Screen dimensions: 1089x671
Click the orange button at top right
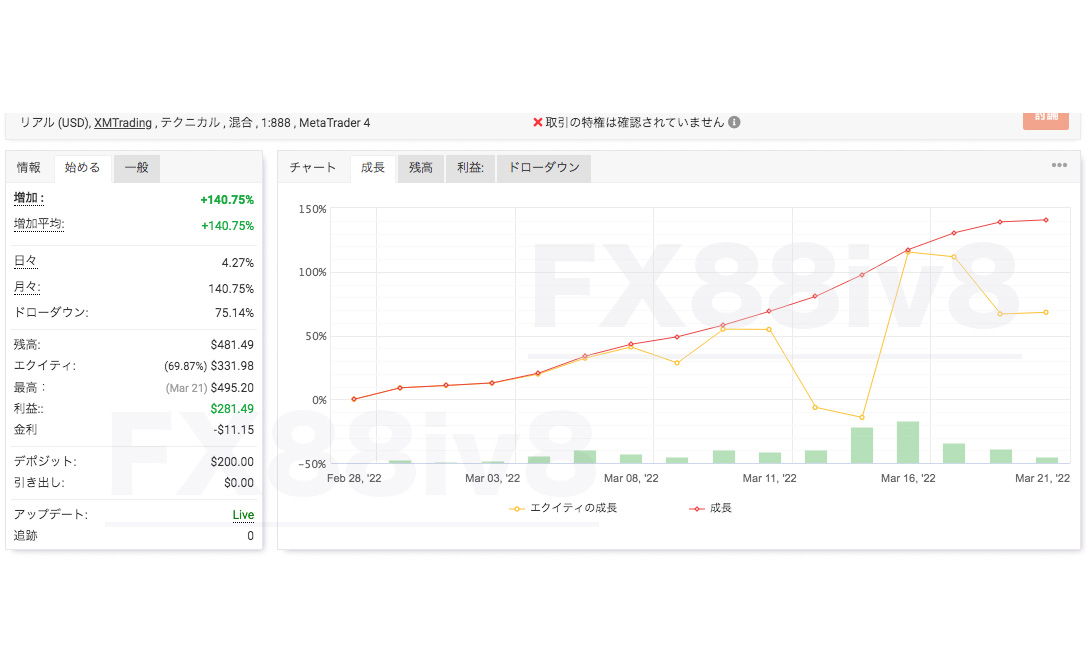click(x=1046, y=119)
